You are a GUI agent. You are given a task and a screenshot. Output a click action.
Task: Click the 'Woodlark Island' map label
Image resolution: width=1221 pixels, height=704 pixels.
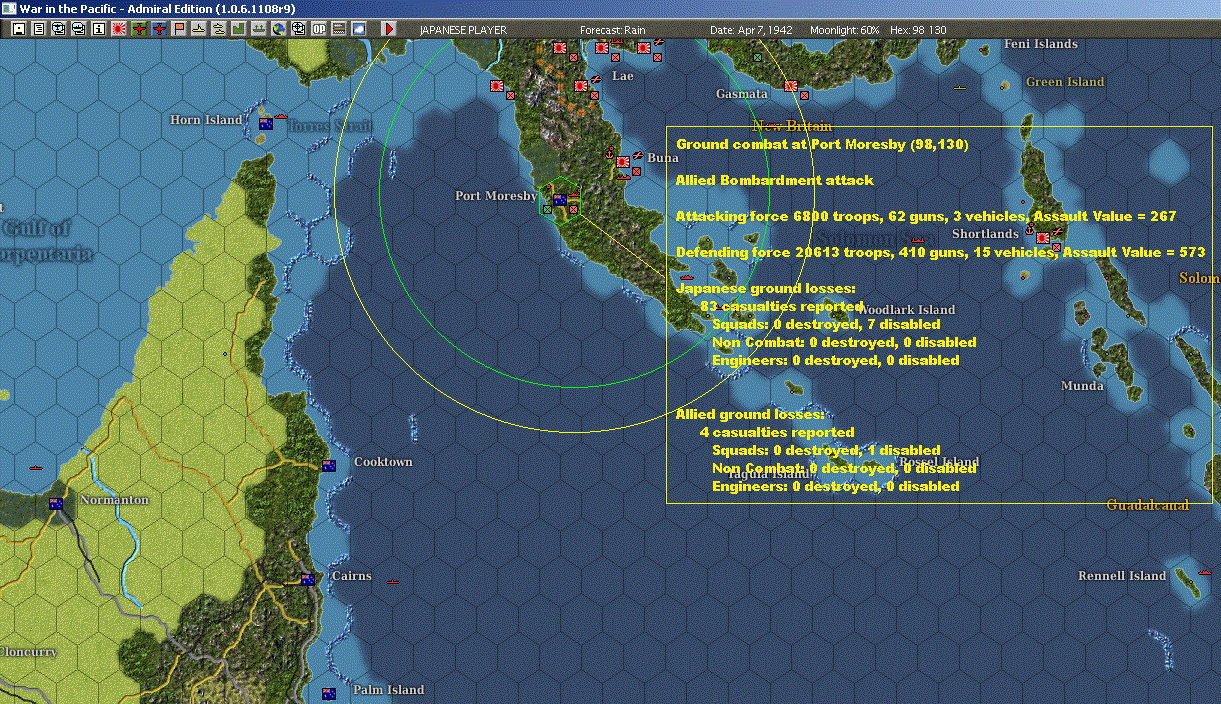(x=906, y=310)
